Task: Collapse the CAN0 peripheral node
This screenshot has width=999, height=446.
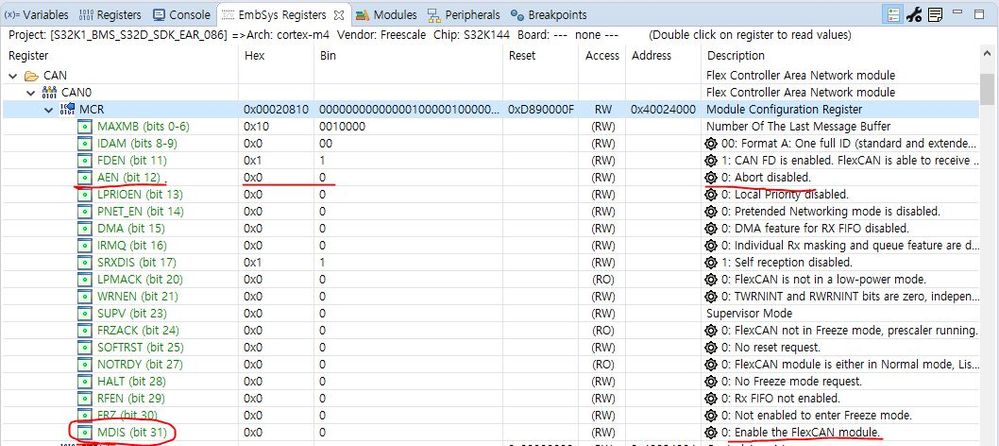Action: 31,93
